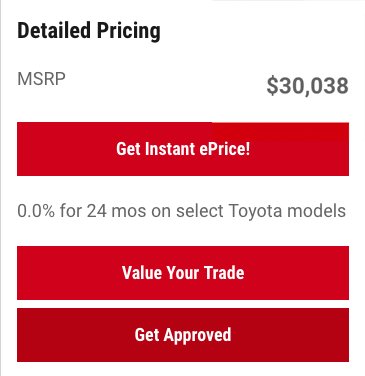This screenshot has width=365, height=376.
Task: Click the word Instant on the top red button
Action: pyautogui.click(x=170, y=149)
